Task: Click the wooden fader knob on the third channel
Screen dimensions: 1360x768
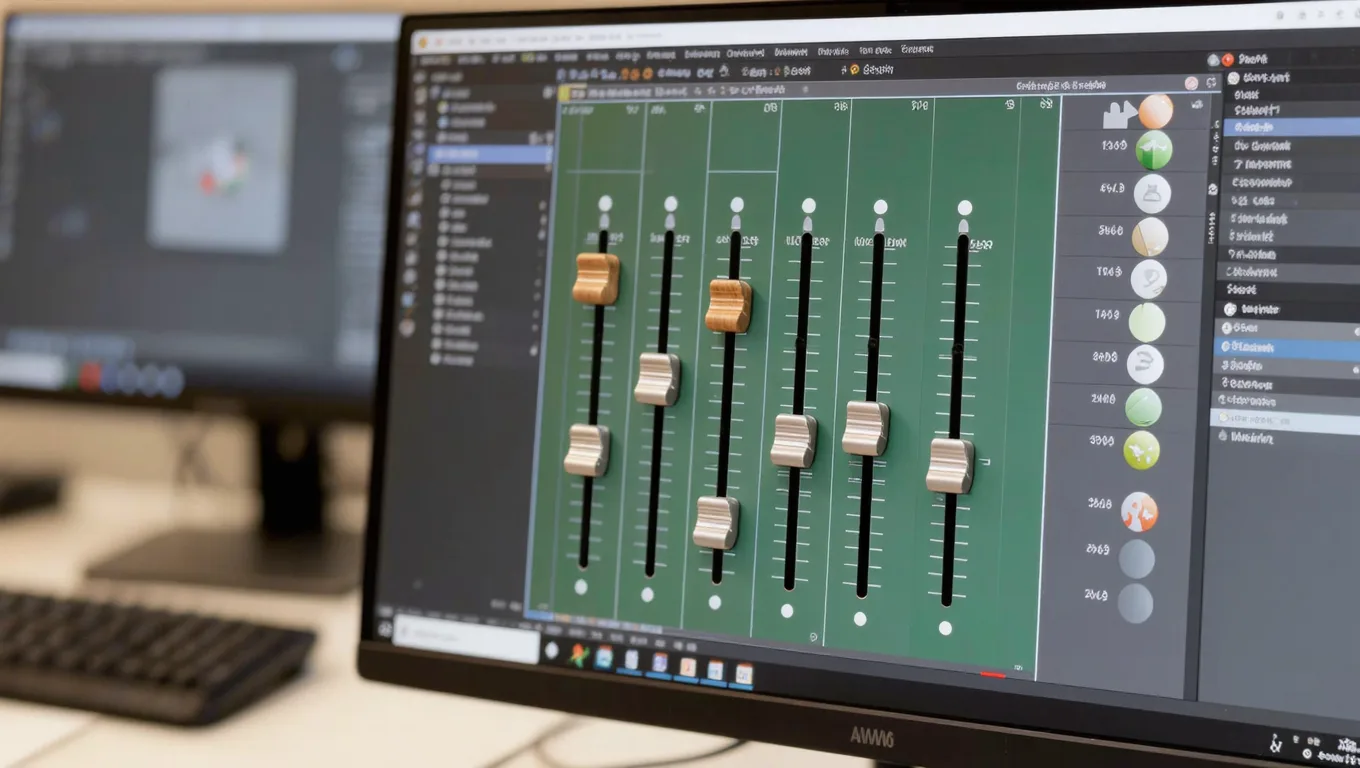Action: (x=728, y=305)
